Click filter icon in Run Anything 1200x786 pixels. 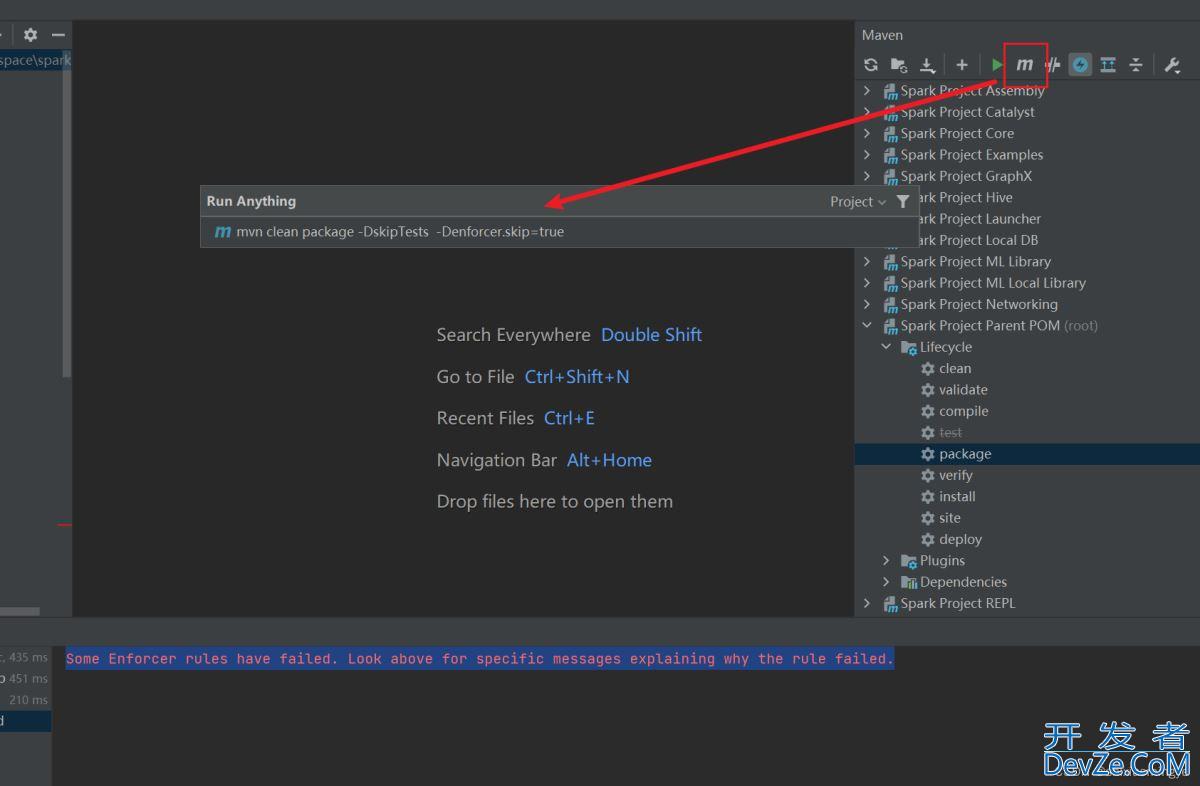(903, 201)
